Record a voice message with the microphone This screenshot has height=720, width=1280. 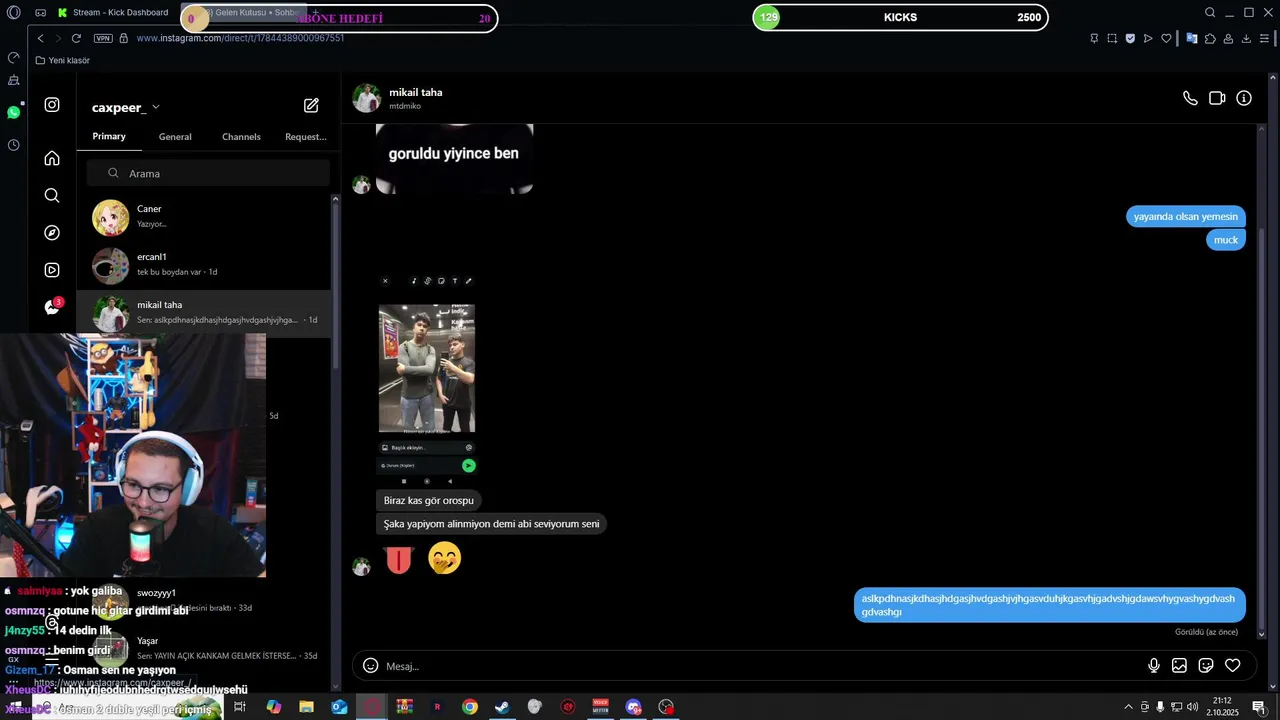pos(1154,666)
